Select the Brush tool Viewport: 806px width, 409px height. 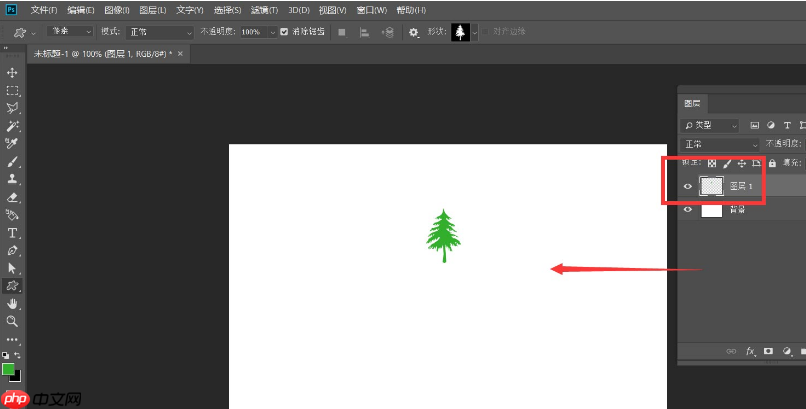(12, 162)
